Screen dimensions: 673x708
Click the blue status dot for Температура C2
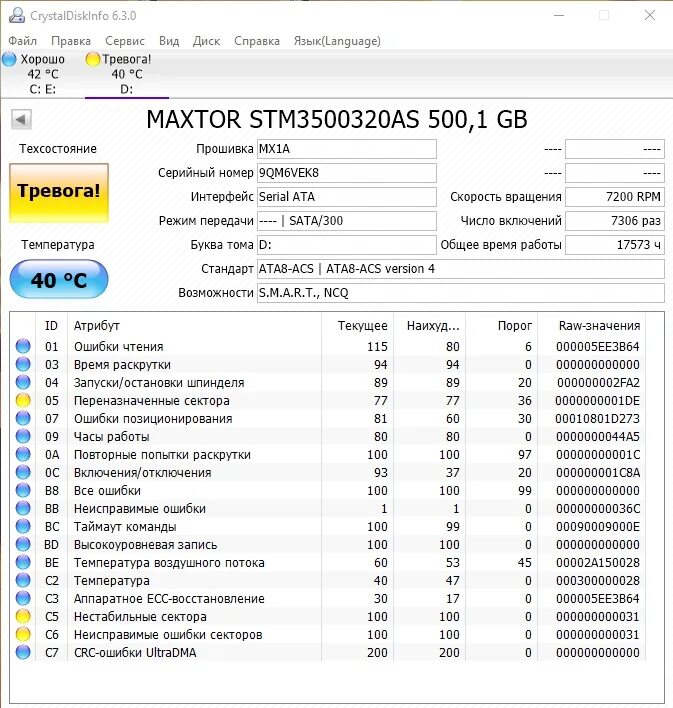coord(23,580)
